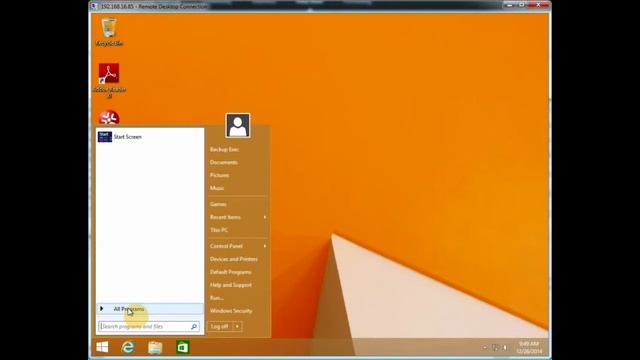640x360 pixels.
Task: Click the Windows Start button on the taskbar
Action: pyautogui.click(x=102, y=347)
